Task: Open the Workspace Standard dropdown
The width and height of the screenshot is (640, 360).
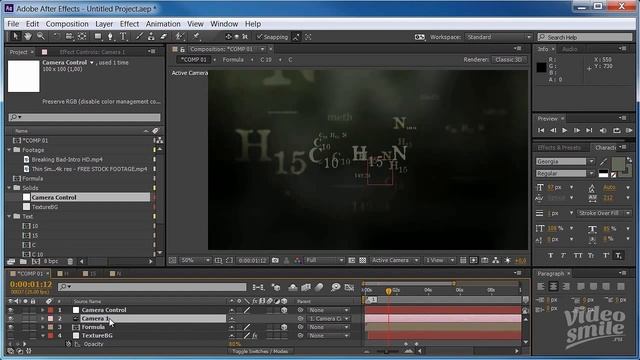Action: 499,37
